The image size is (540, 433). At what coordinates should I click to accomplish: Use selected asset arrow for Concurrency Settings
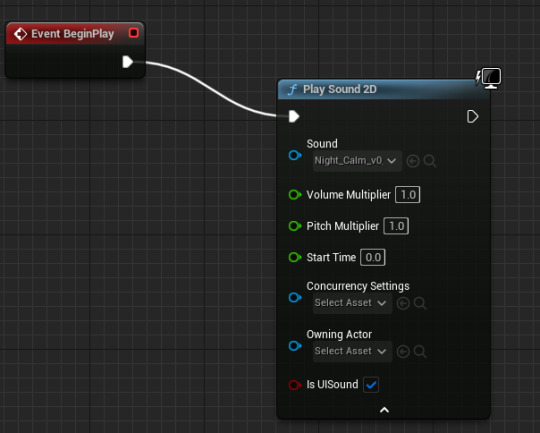coord(403,303)
